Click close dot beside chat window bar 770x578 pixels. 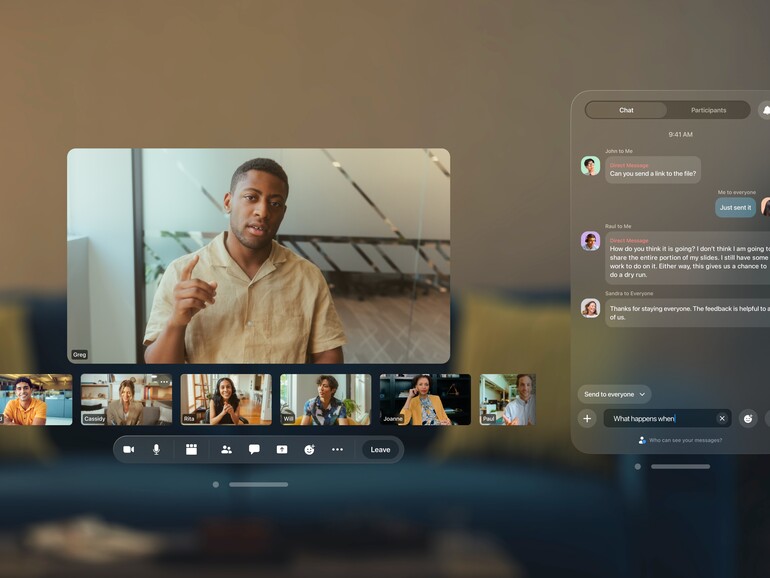637,467
